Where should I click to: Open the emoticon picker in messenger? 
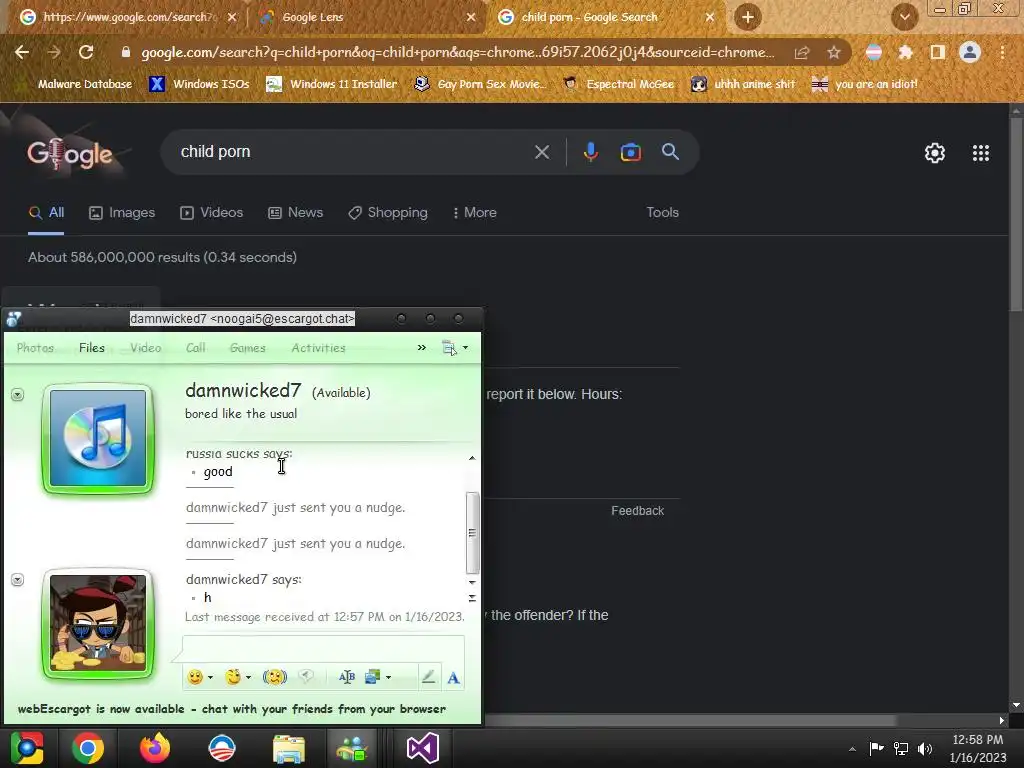[x=195, y=677]
